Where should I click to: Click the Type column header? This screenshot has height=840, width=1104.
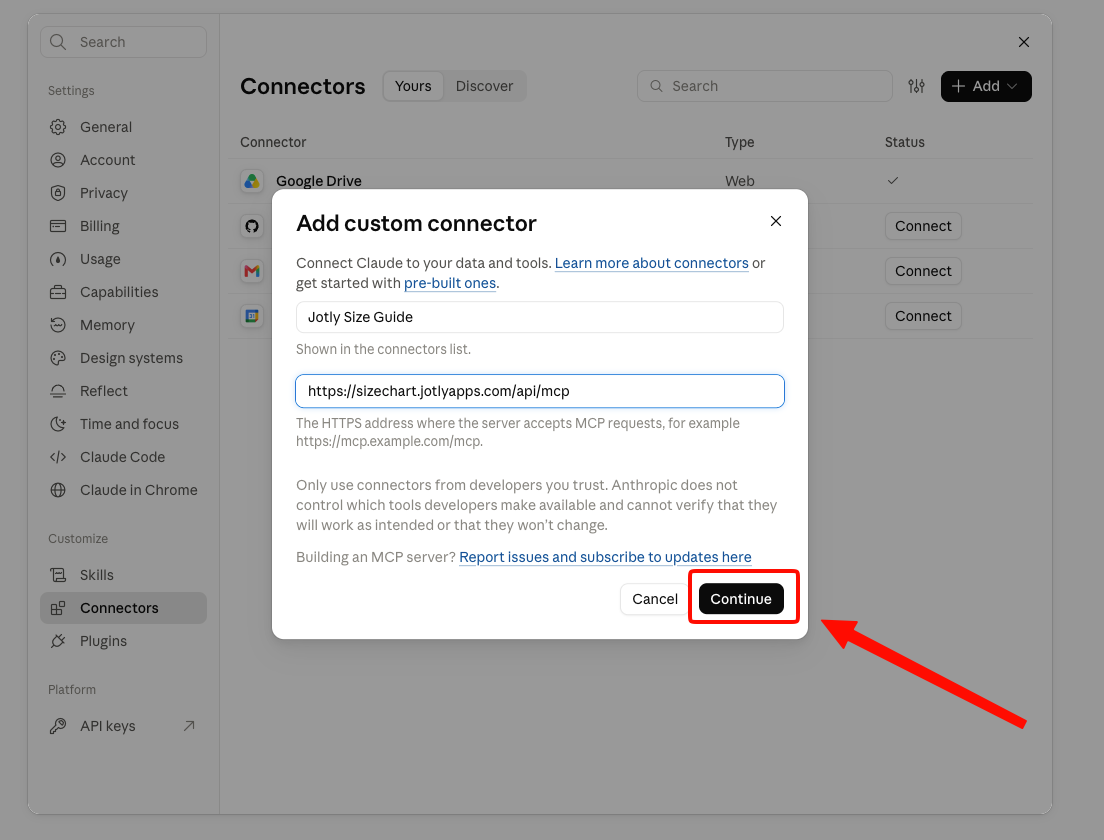click(739, 142)
